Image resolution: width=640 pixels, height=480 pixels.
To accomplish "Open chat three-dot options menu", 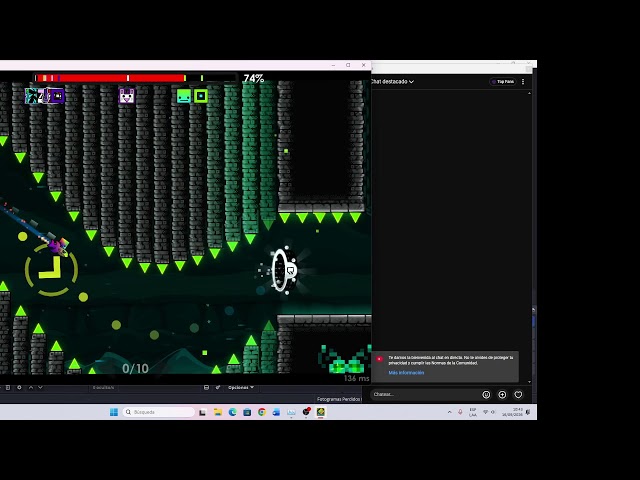I will click(523, 82).
